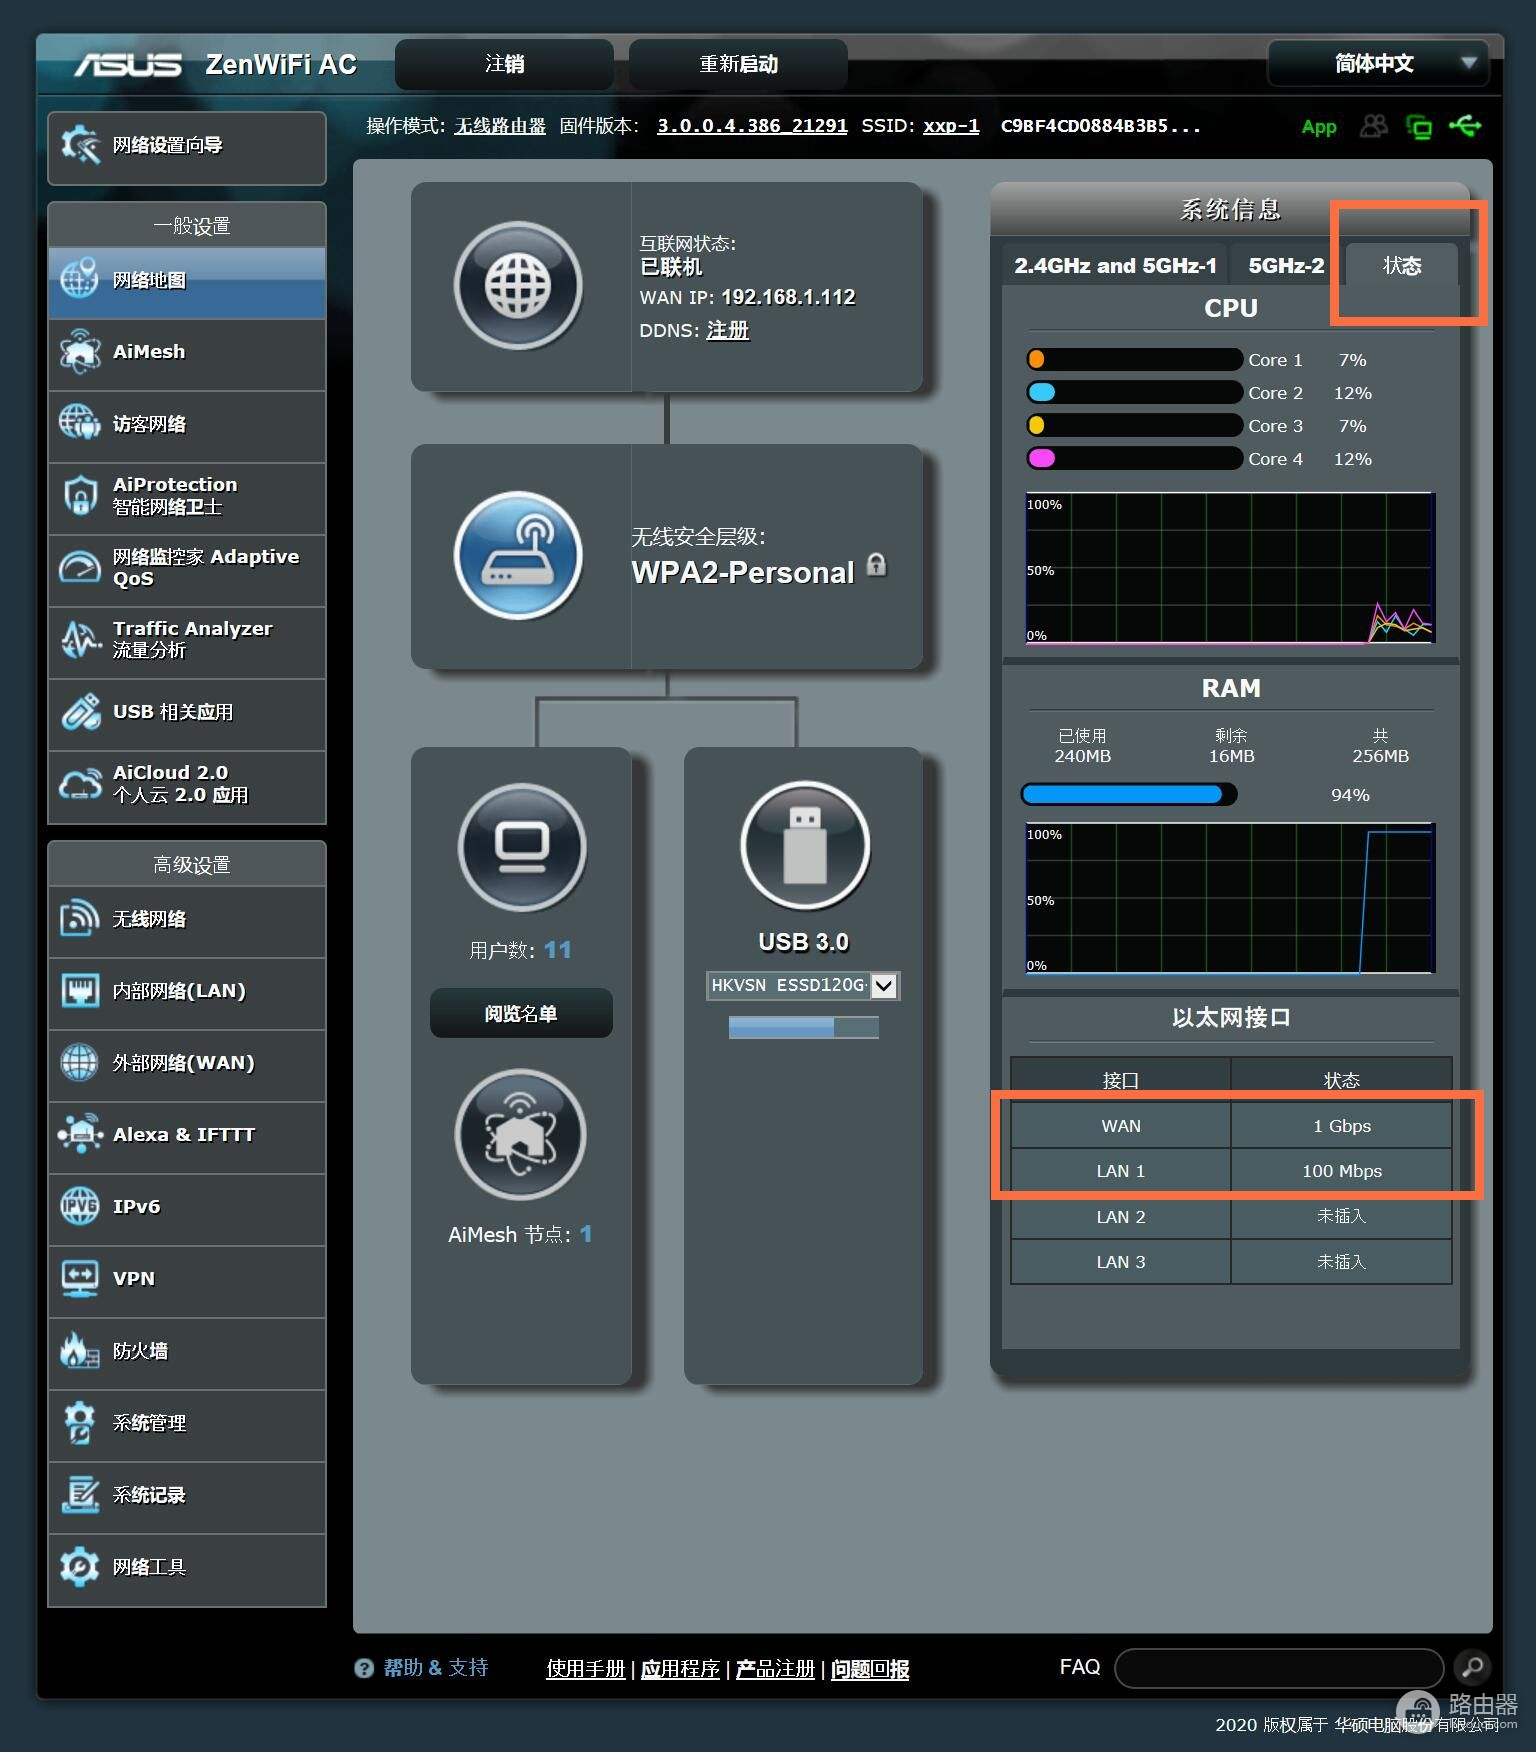Click the FAQ search magnifier icon
This screenshot has width=1536, height=1752.
pyautogui.click(x=1472, y=1667)
